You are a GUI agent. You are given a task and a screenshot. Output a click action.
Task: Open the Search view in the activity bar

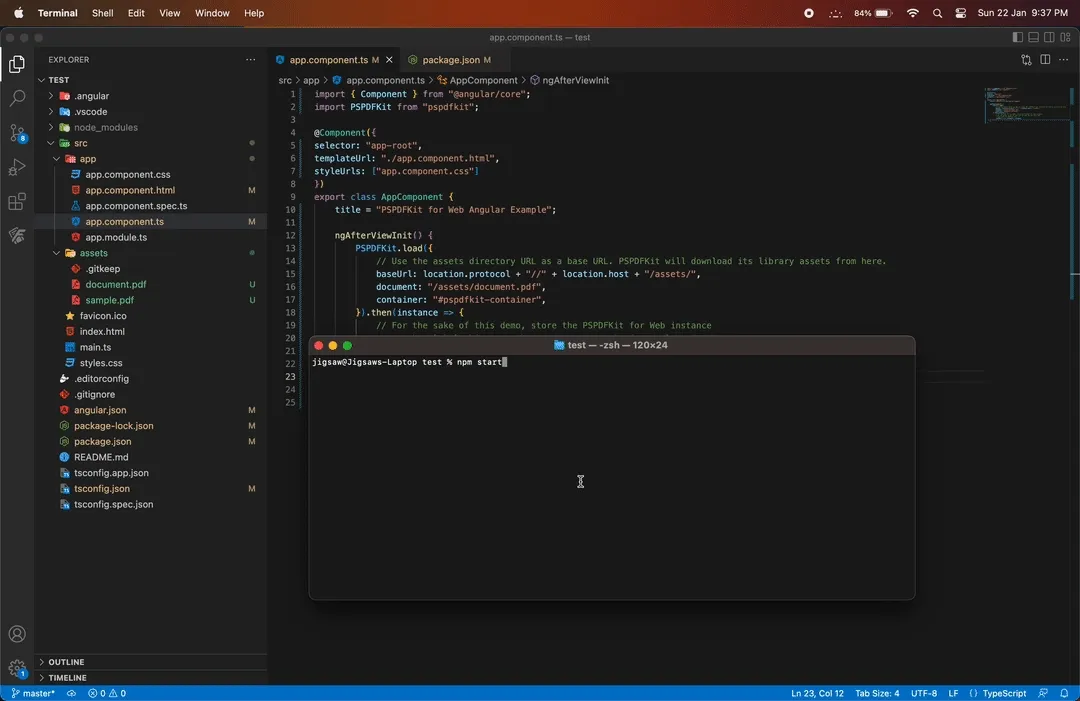coord(16,99)
